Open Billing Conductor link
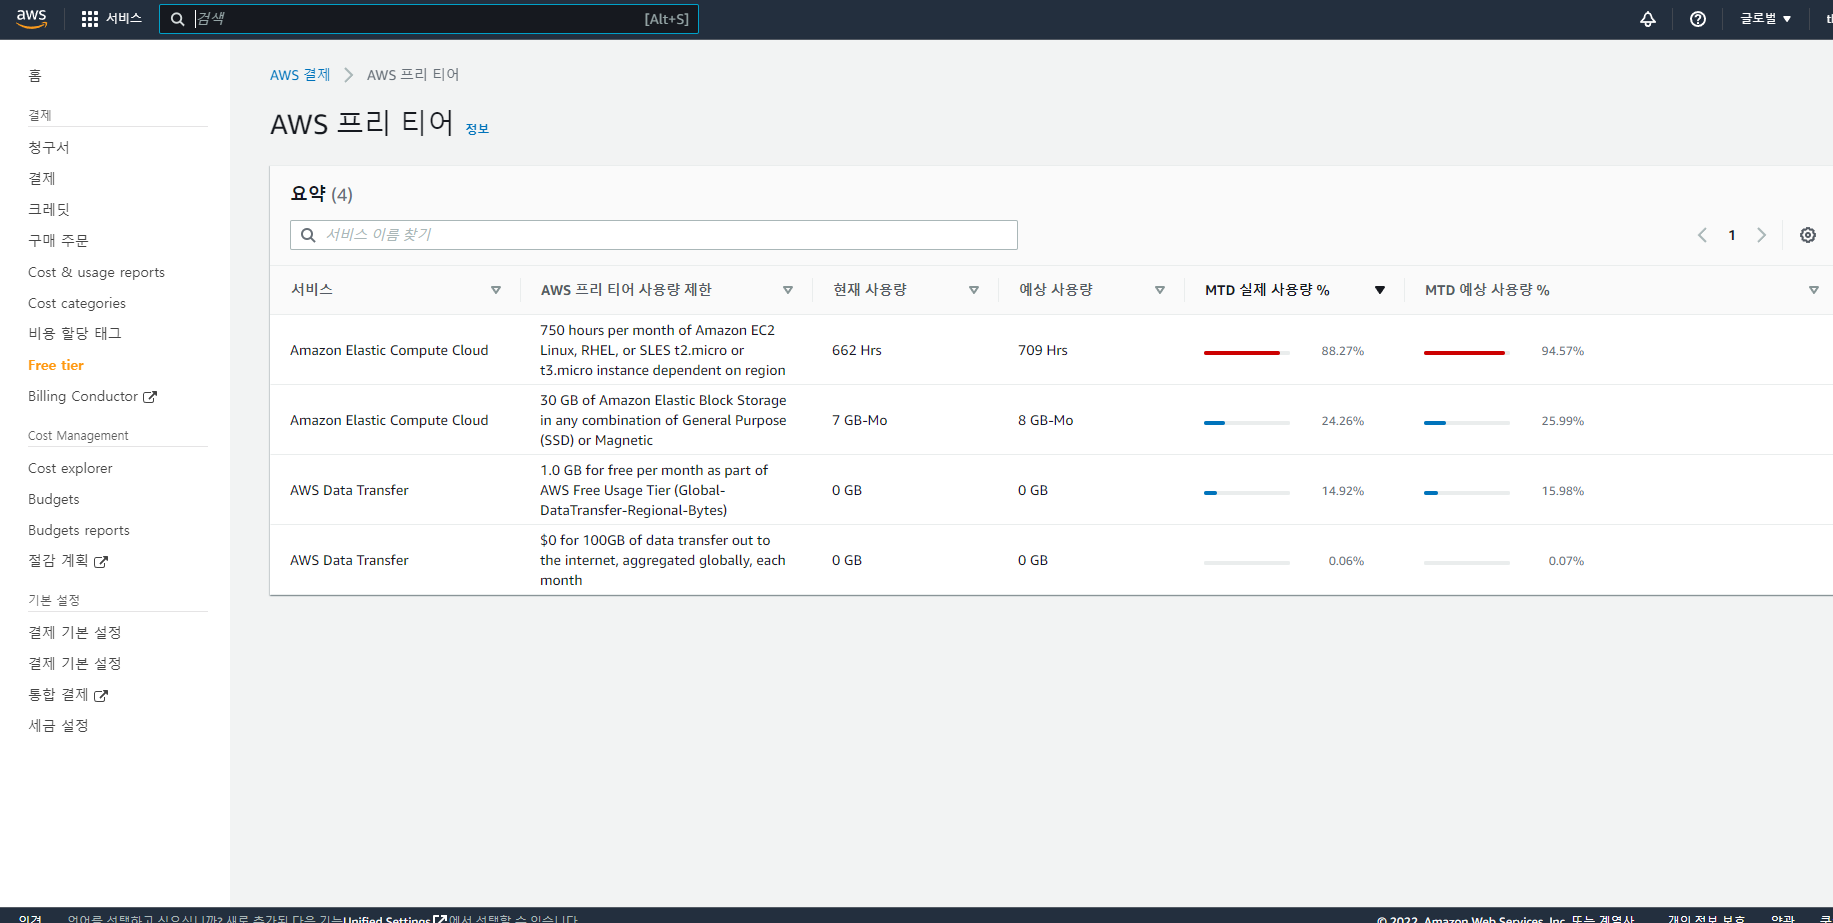Image resolution: width=1833 pixels, height=923 pixels. pos(83,396)
